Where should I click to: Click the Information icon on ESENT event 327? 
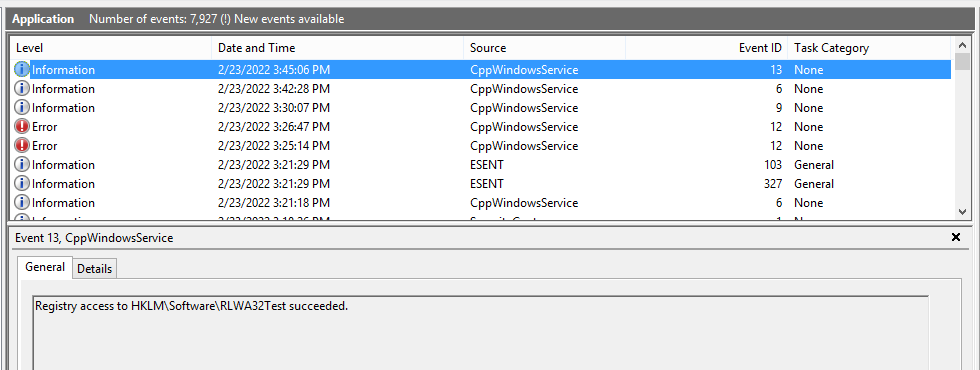22,184
